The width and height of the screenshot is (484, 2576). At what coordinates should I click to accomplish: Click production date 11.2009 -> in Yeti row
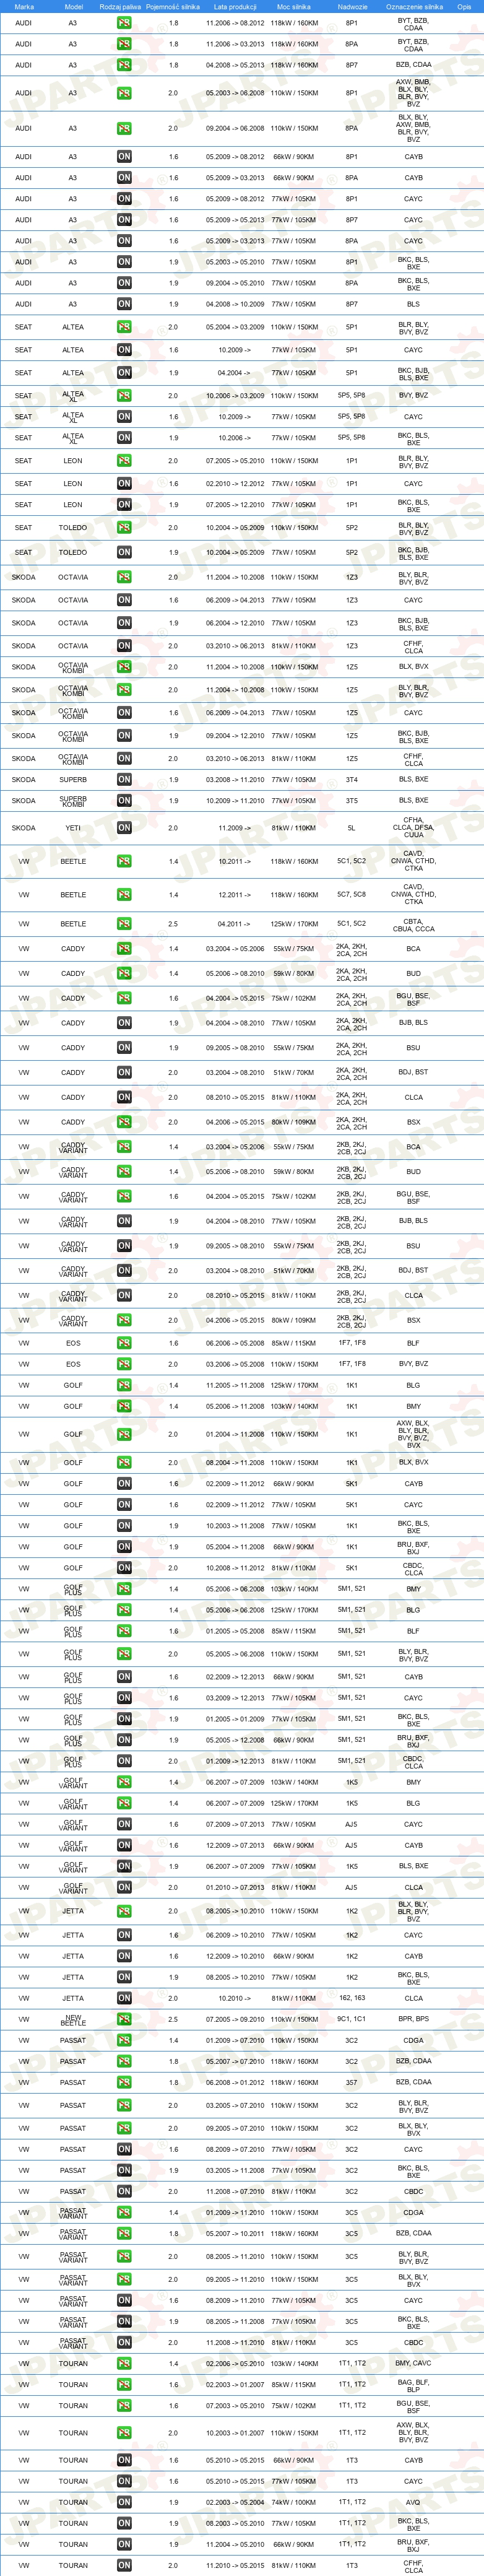234,828
